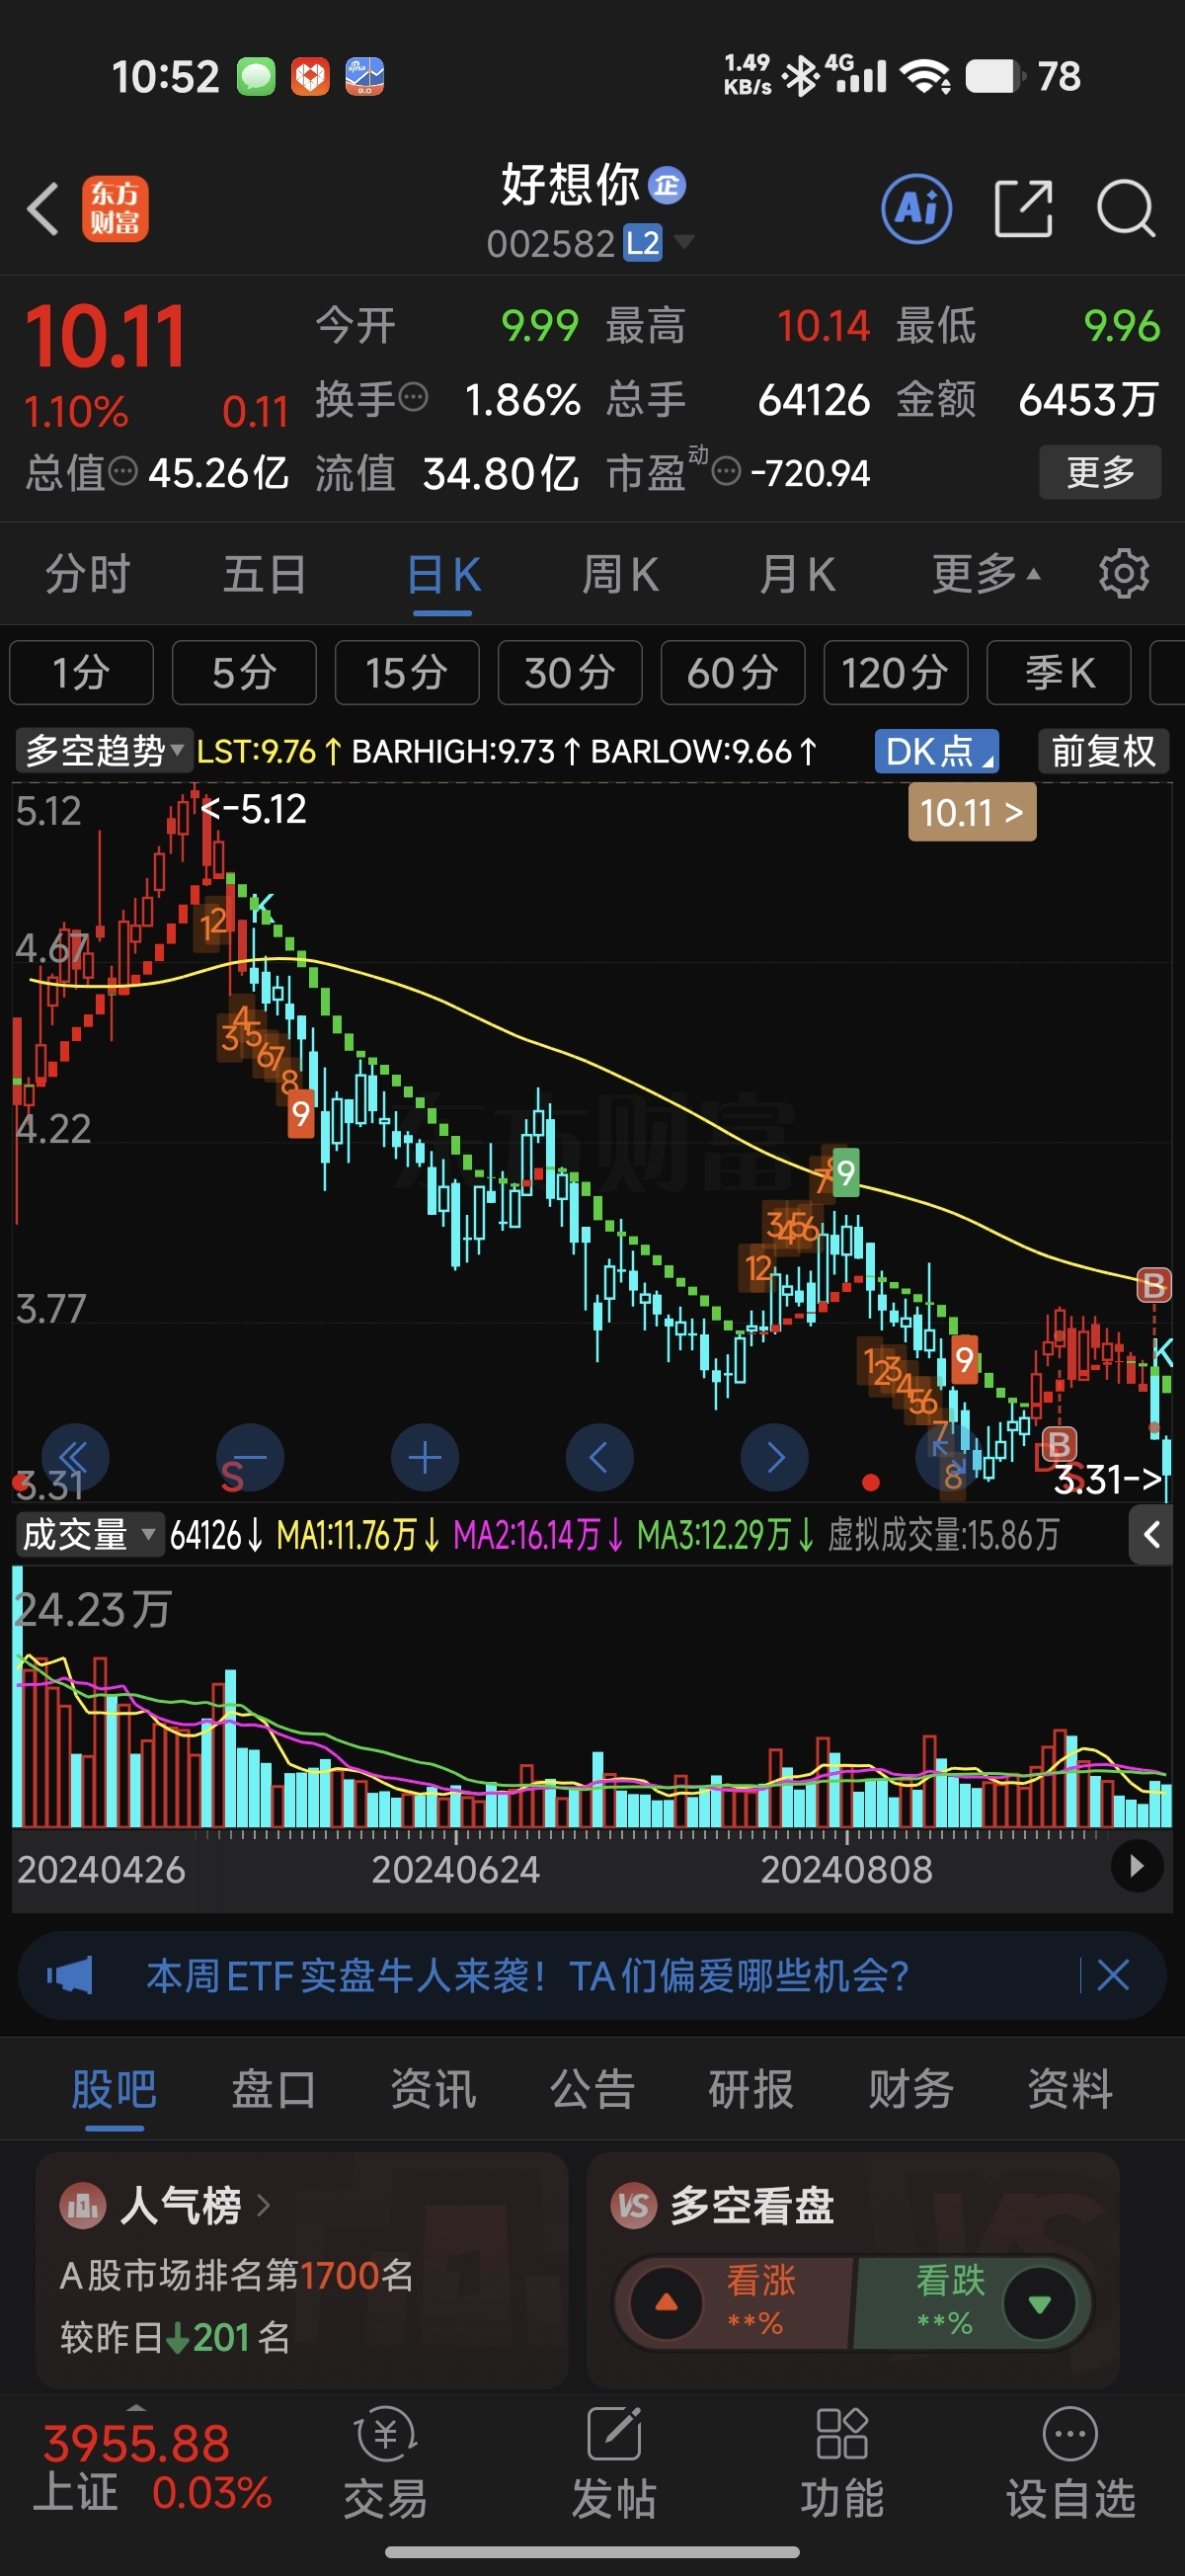Viewport: 1185px width, 2576px height.
Task: Open the 东方财富 home logo
Action: pyautogui.click(x=115, y=209)
